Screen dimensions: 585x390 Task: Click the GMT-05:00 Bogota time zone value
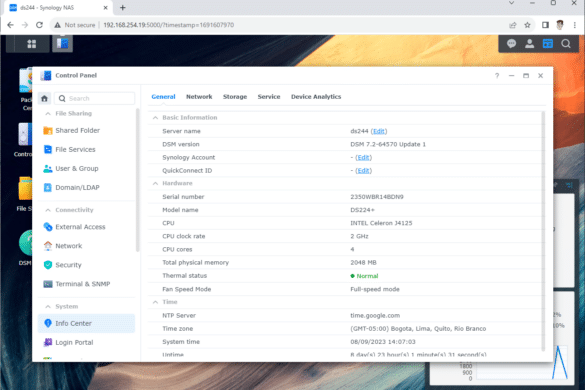point(418,329)
